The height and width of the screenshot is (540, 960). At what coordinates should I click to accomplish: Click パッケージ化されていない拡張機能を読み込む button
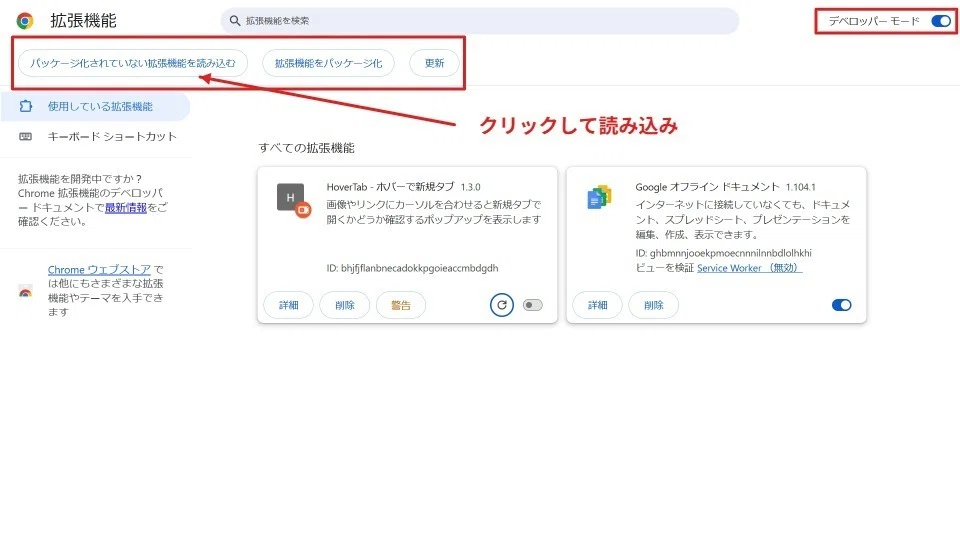click(x=133, y=63)
